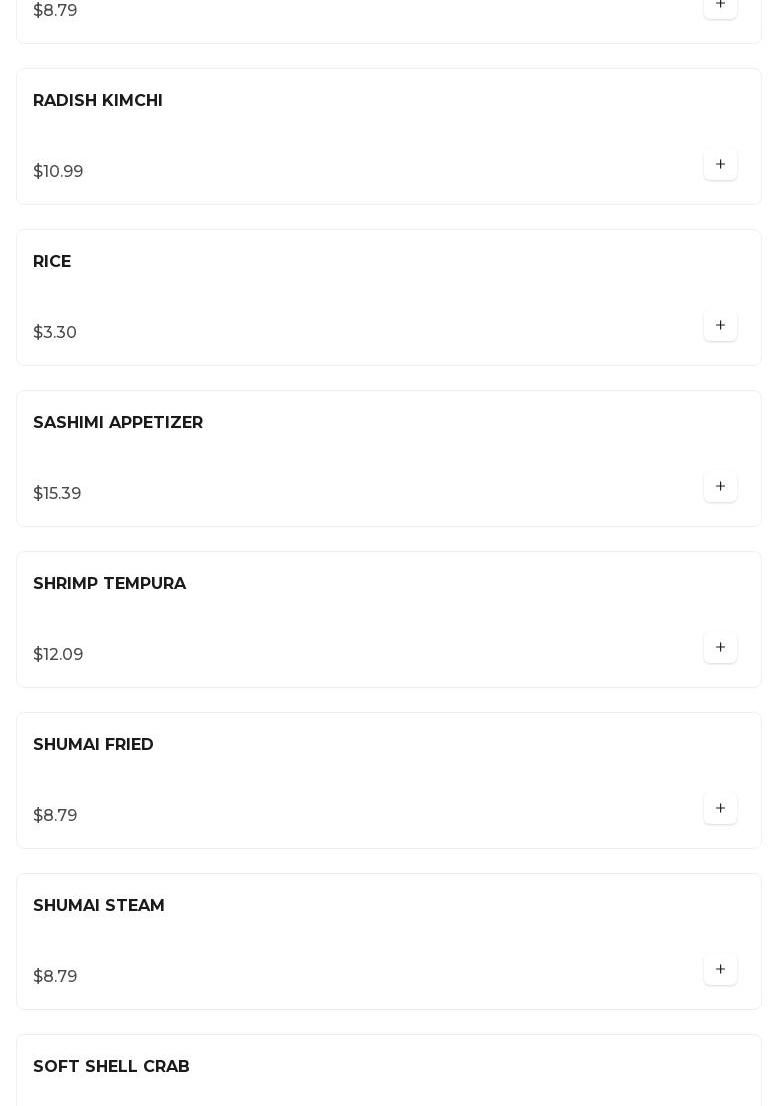
Task: Select Sashimi Appetizer item name
Action: tap(118, 423)
